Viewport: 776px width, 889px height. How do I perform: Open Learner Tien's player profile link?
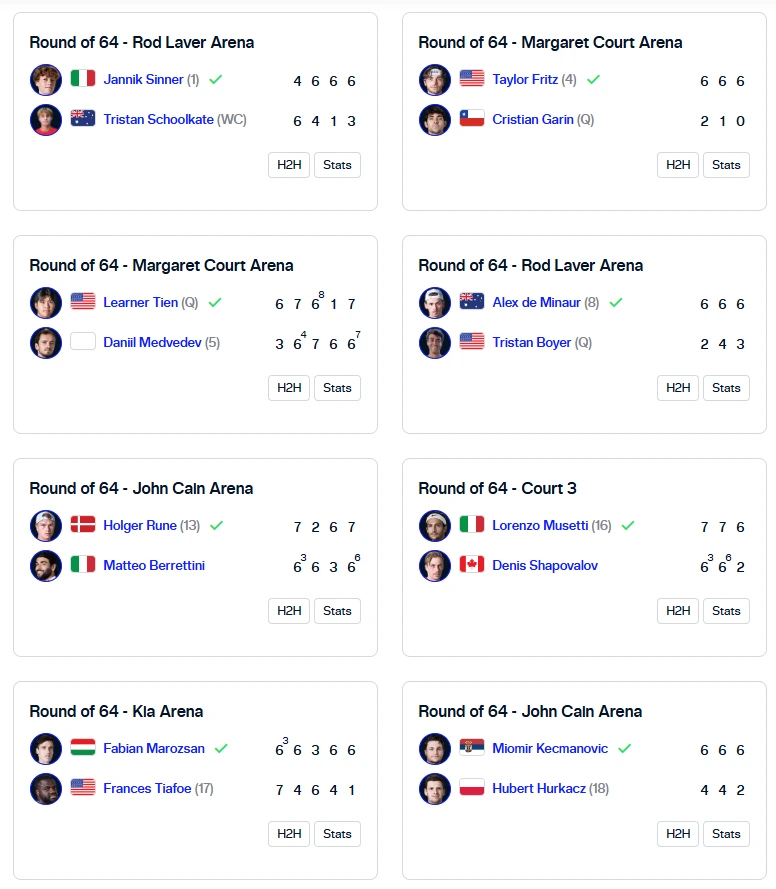[x=141, y=302]
